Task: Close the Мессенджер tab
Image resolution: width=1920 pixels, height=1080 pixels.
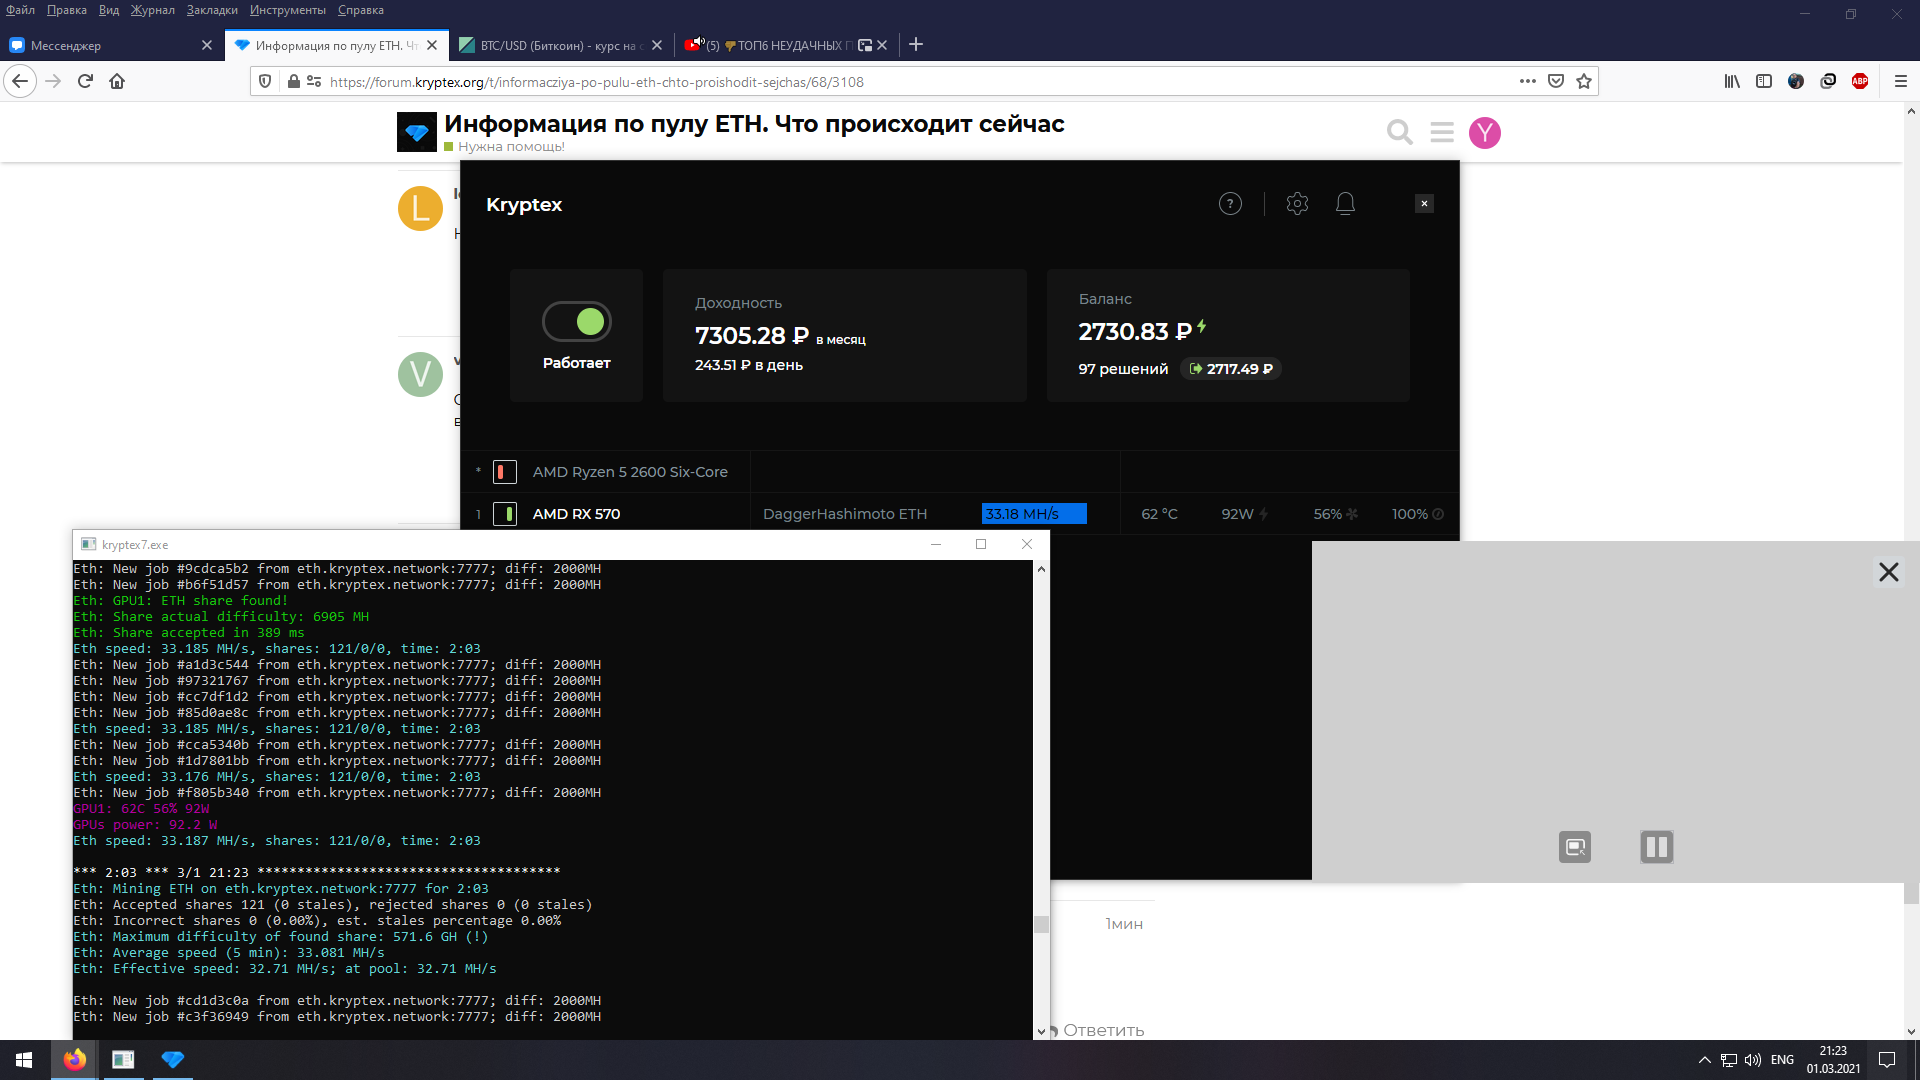Action: pyautogui.click(x=207, y=45)
